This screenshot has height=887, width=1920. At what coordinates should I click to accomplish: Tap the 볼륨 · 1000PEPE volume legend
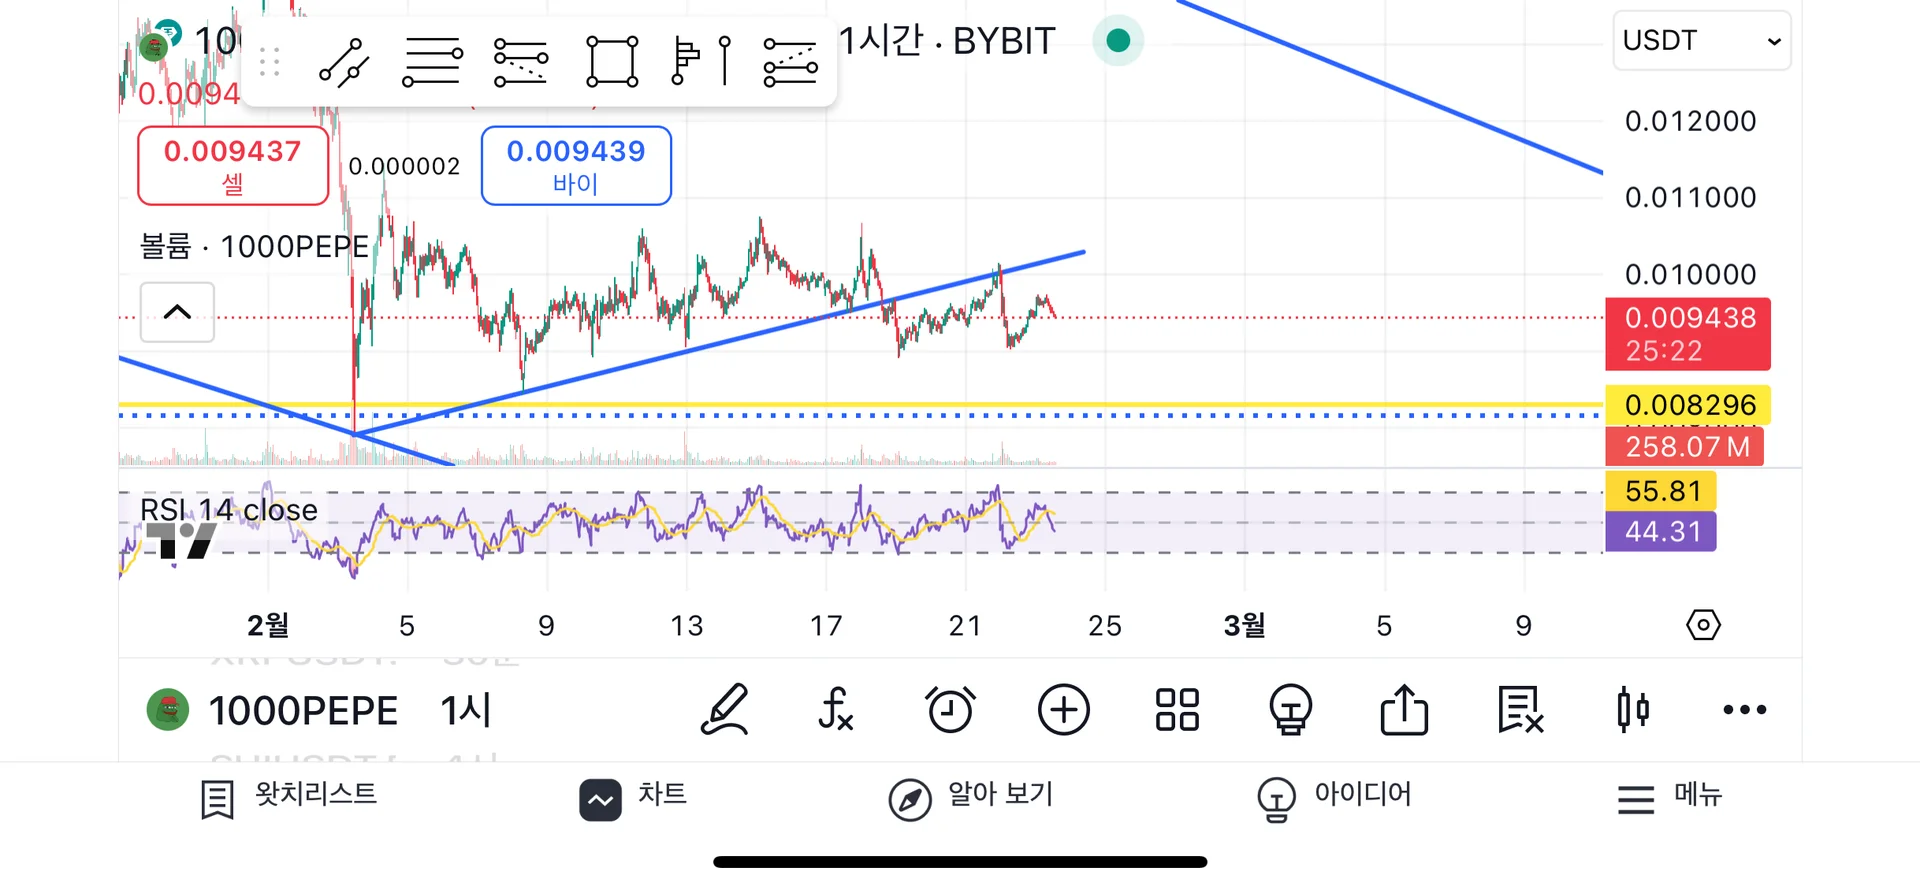[254, 247]
